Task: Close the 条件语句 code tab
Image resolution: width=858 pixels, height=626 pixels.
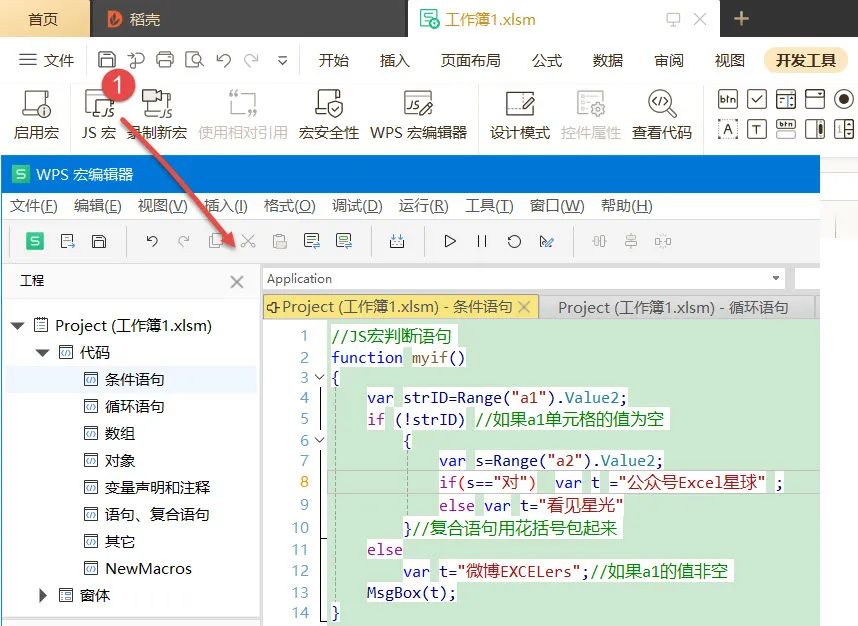Action: 524,307
